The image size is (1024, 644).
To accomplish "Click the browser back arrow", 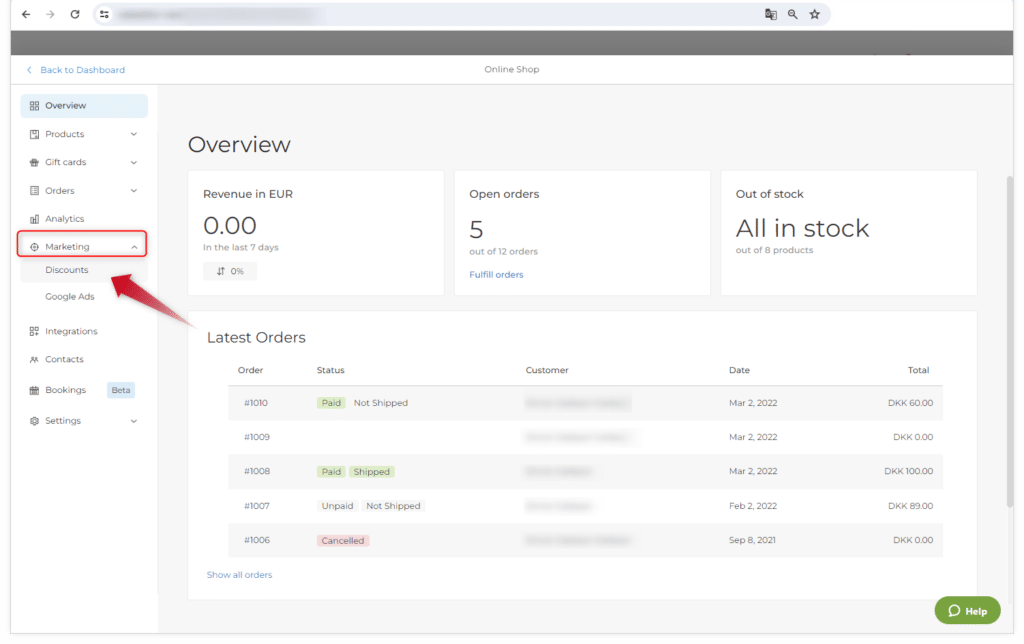I will [x=26, y=14].
